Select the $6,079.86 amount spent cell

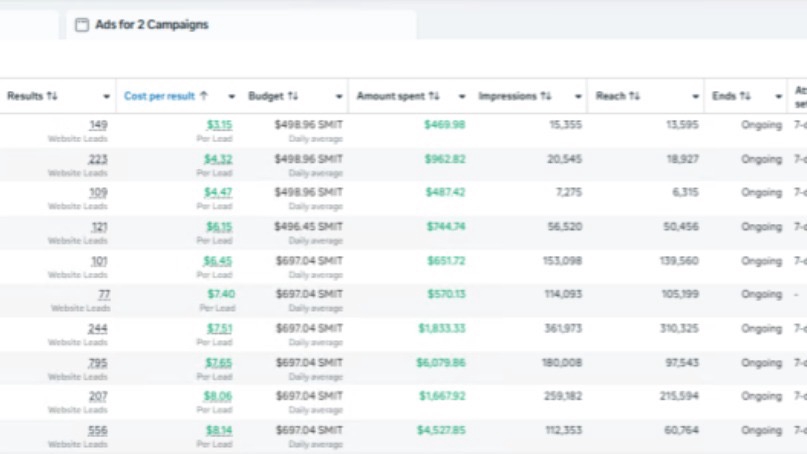pyautogui.click(x=440, y=363)
